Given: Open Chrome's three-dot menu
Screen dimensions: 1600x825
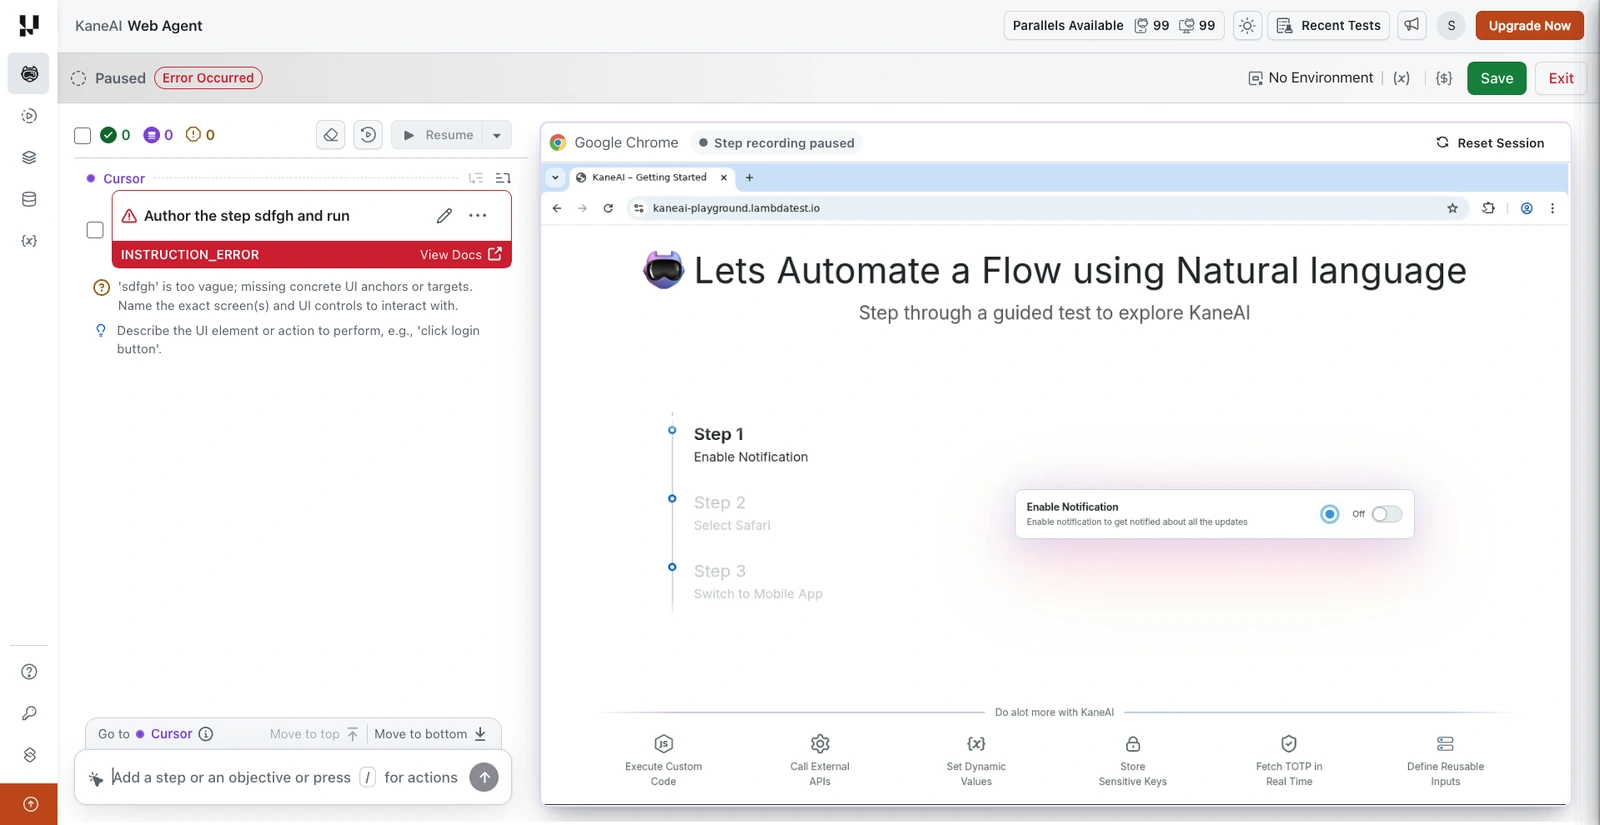Looking at the screenshot, I should 1552,208.
